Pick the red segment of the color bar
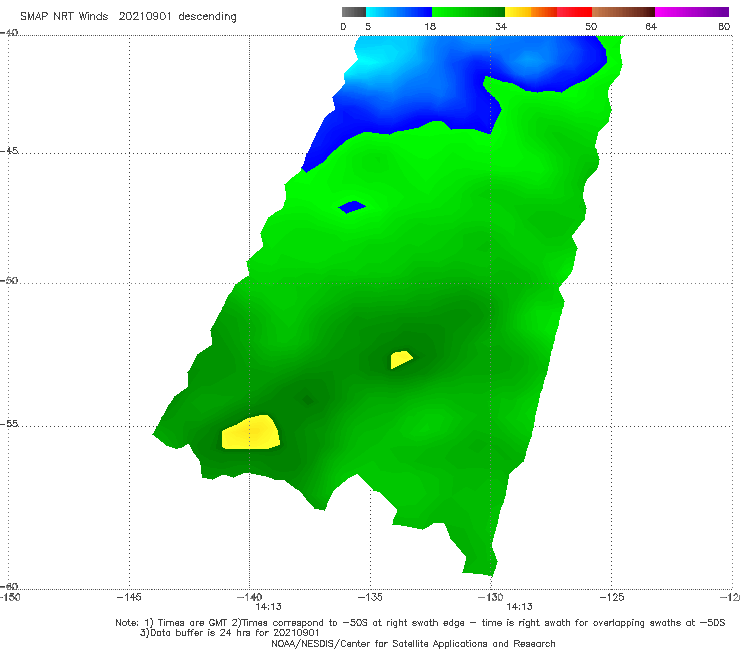Viewport: 740px width, 650px height. coord(574,12)
